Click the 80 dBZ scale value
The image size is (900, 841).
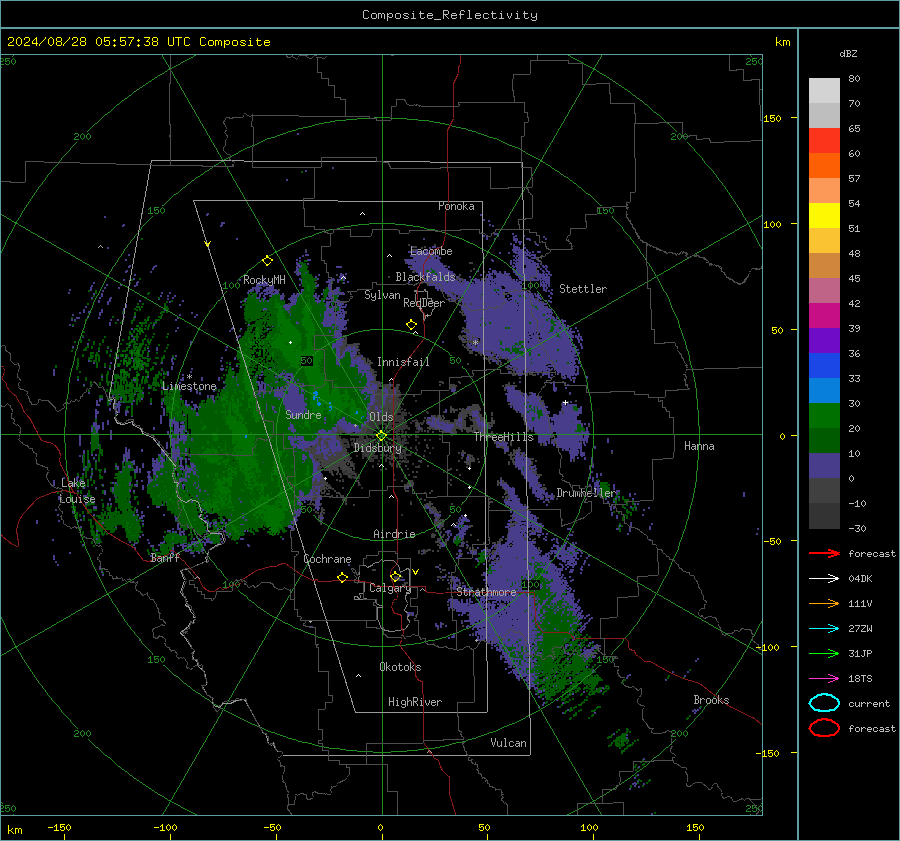pos(854,79)
